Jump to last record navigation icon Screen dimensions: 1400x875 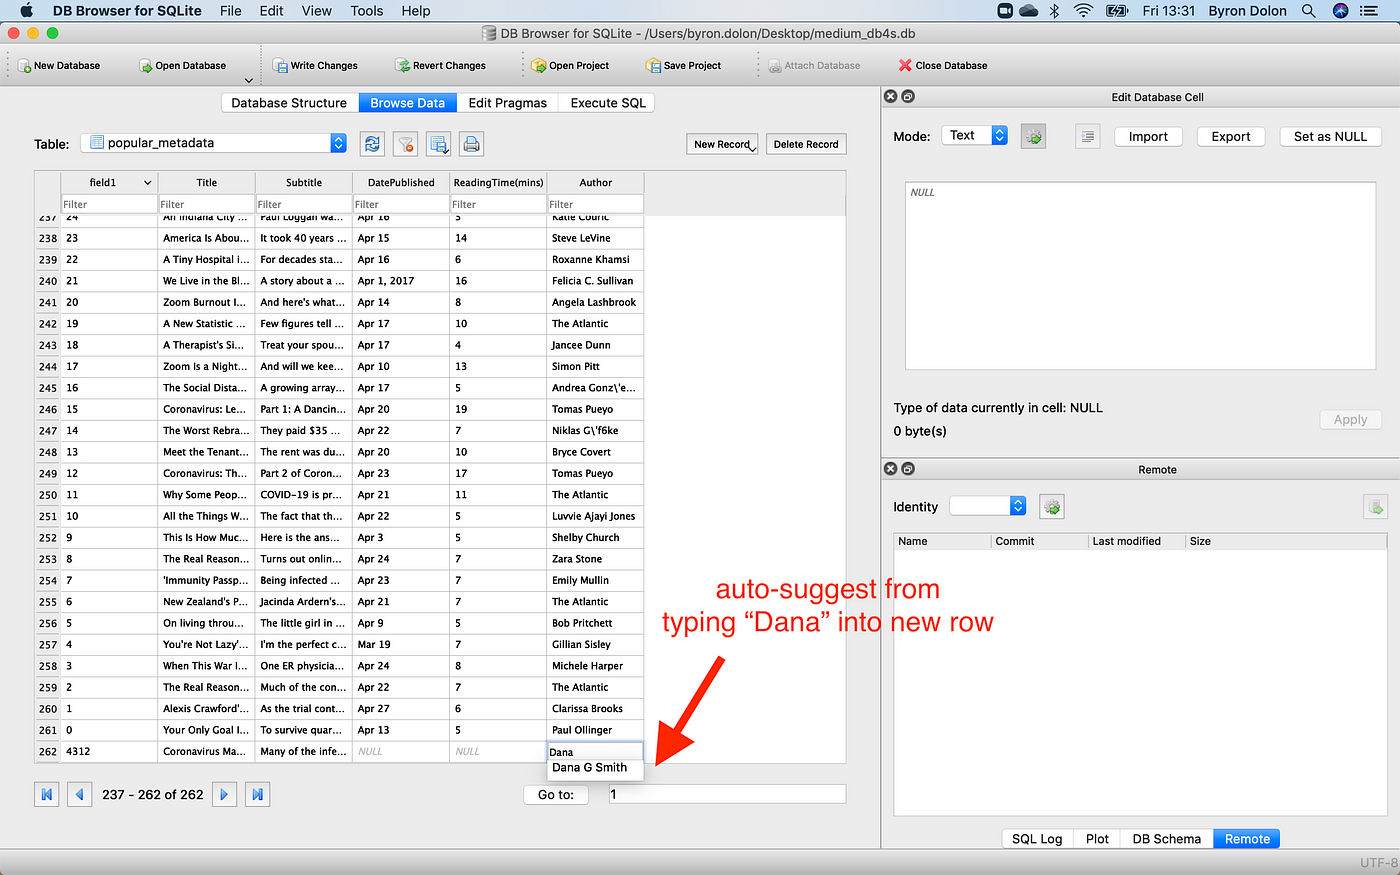[258, 794]
